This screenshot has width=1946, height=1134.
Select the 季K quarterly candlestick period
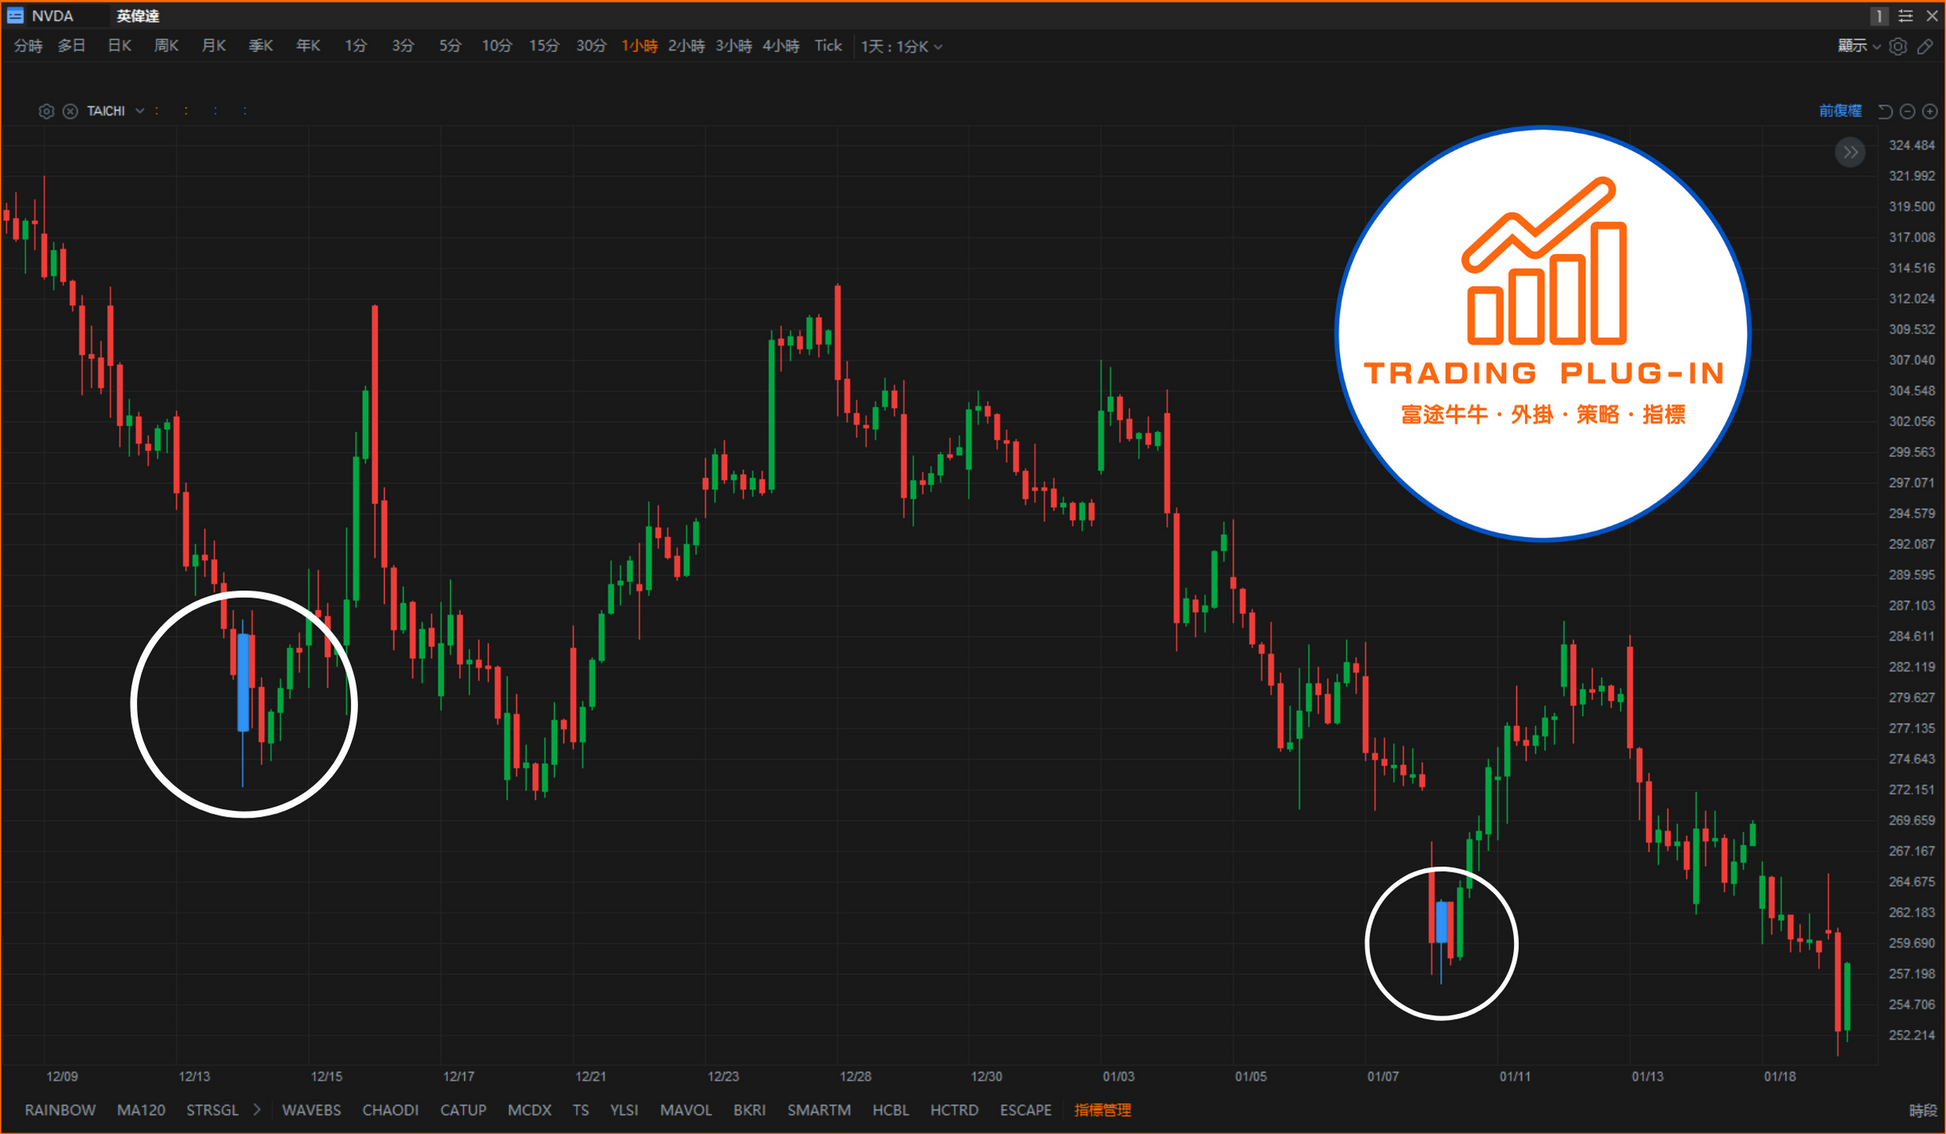coord(261,46)
